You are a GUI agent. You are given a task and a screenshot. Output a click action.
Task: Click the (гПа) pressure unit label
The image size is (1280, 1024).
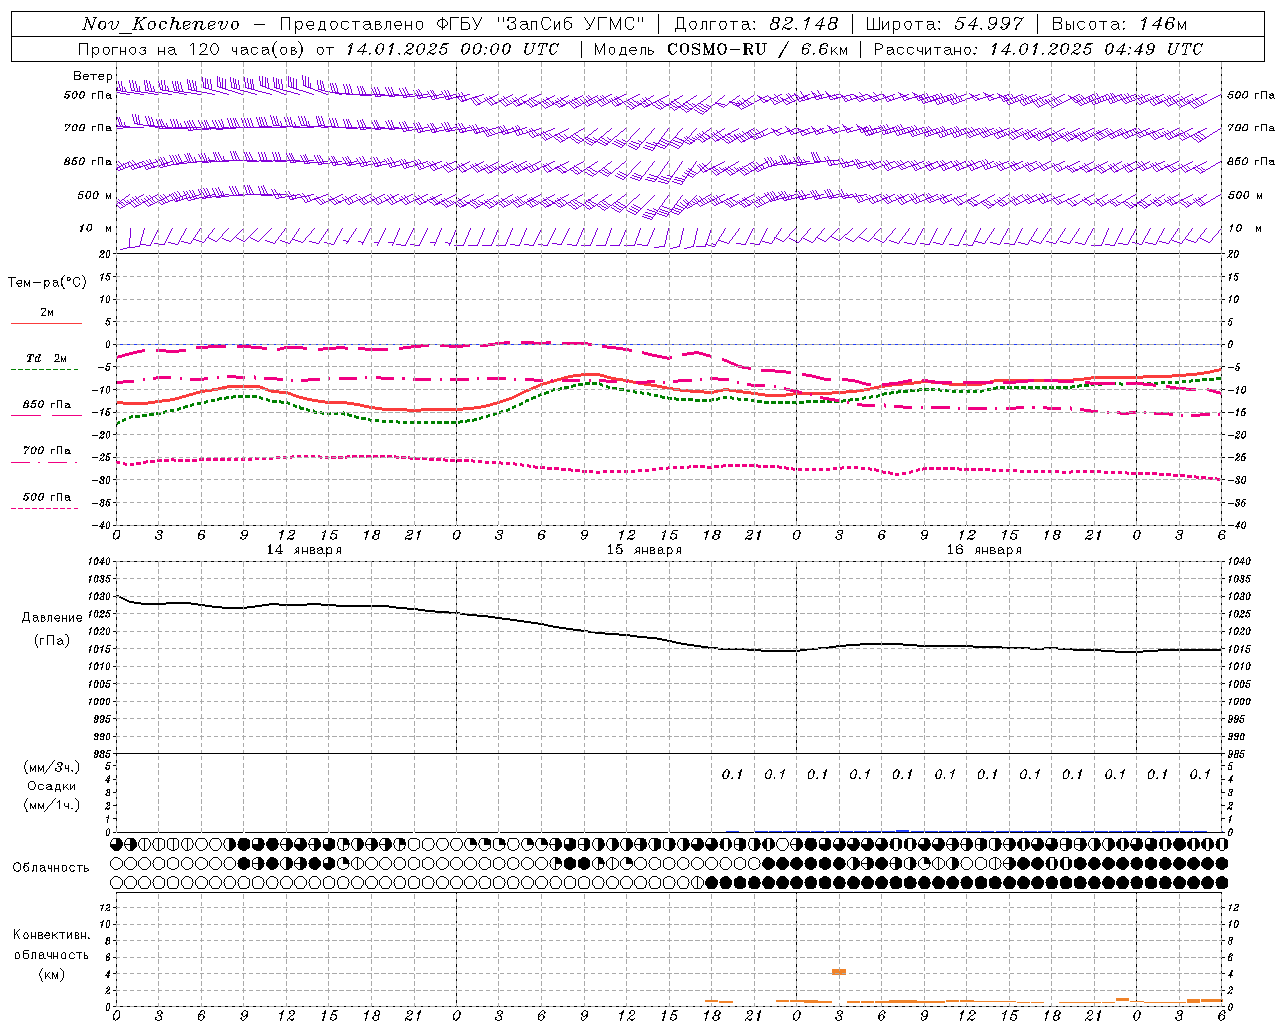pyautogui.click(x=52, y=640)
